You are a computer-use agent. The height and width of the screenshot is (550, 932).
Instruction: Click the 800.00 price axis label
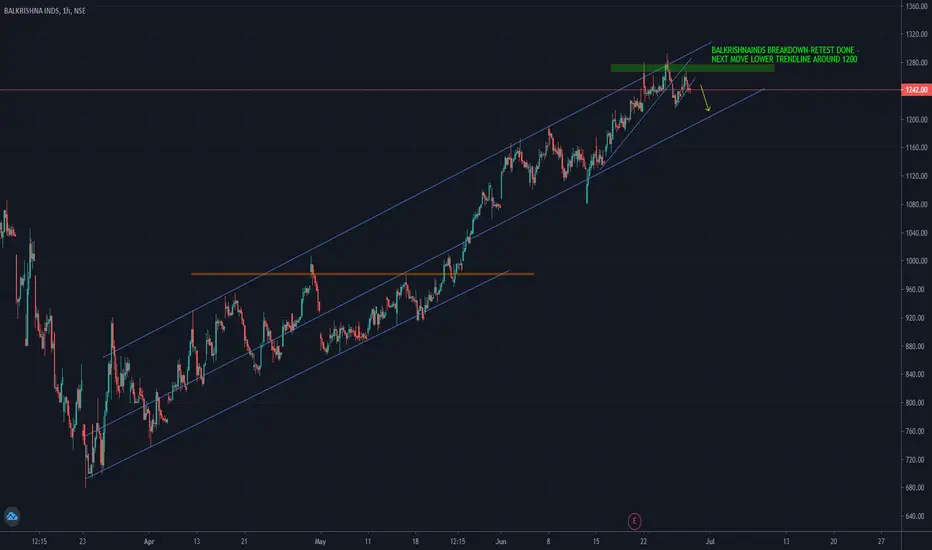tap(917, 403)
